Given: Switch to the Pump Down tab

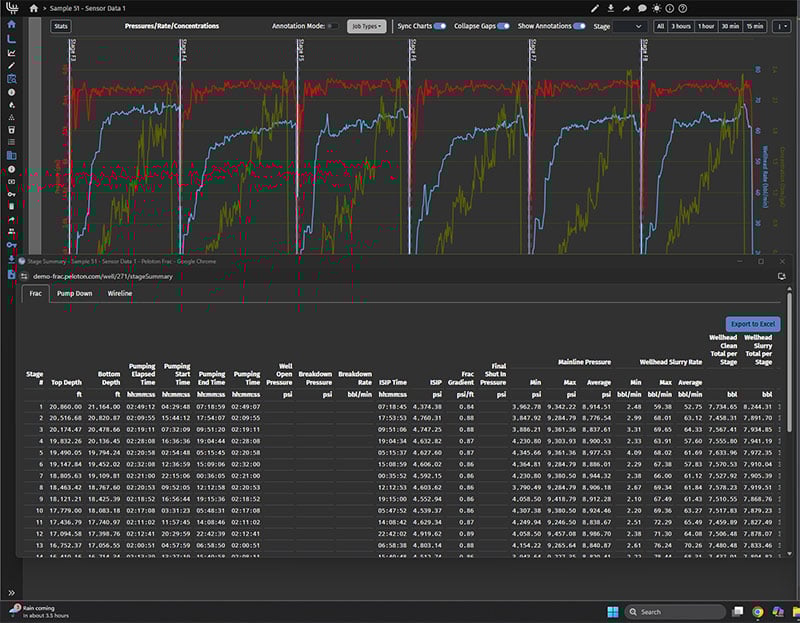Looking at the screenshot, I should pos(75,294).
